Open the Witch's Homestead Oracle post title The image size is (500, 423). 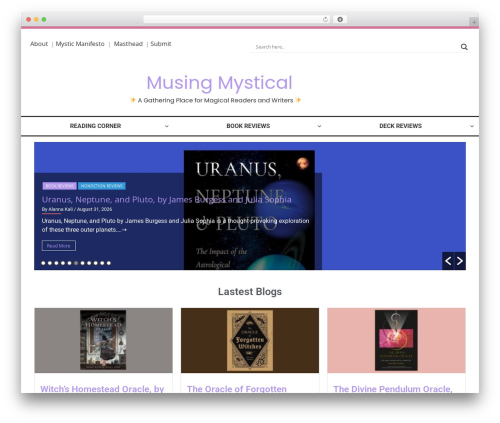click(x=102, y=389)
